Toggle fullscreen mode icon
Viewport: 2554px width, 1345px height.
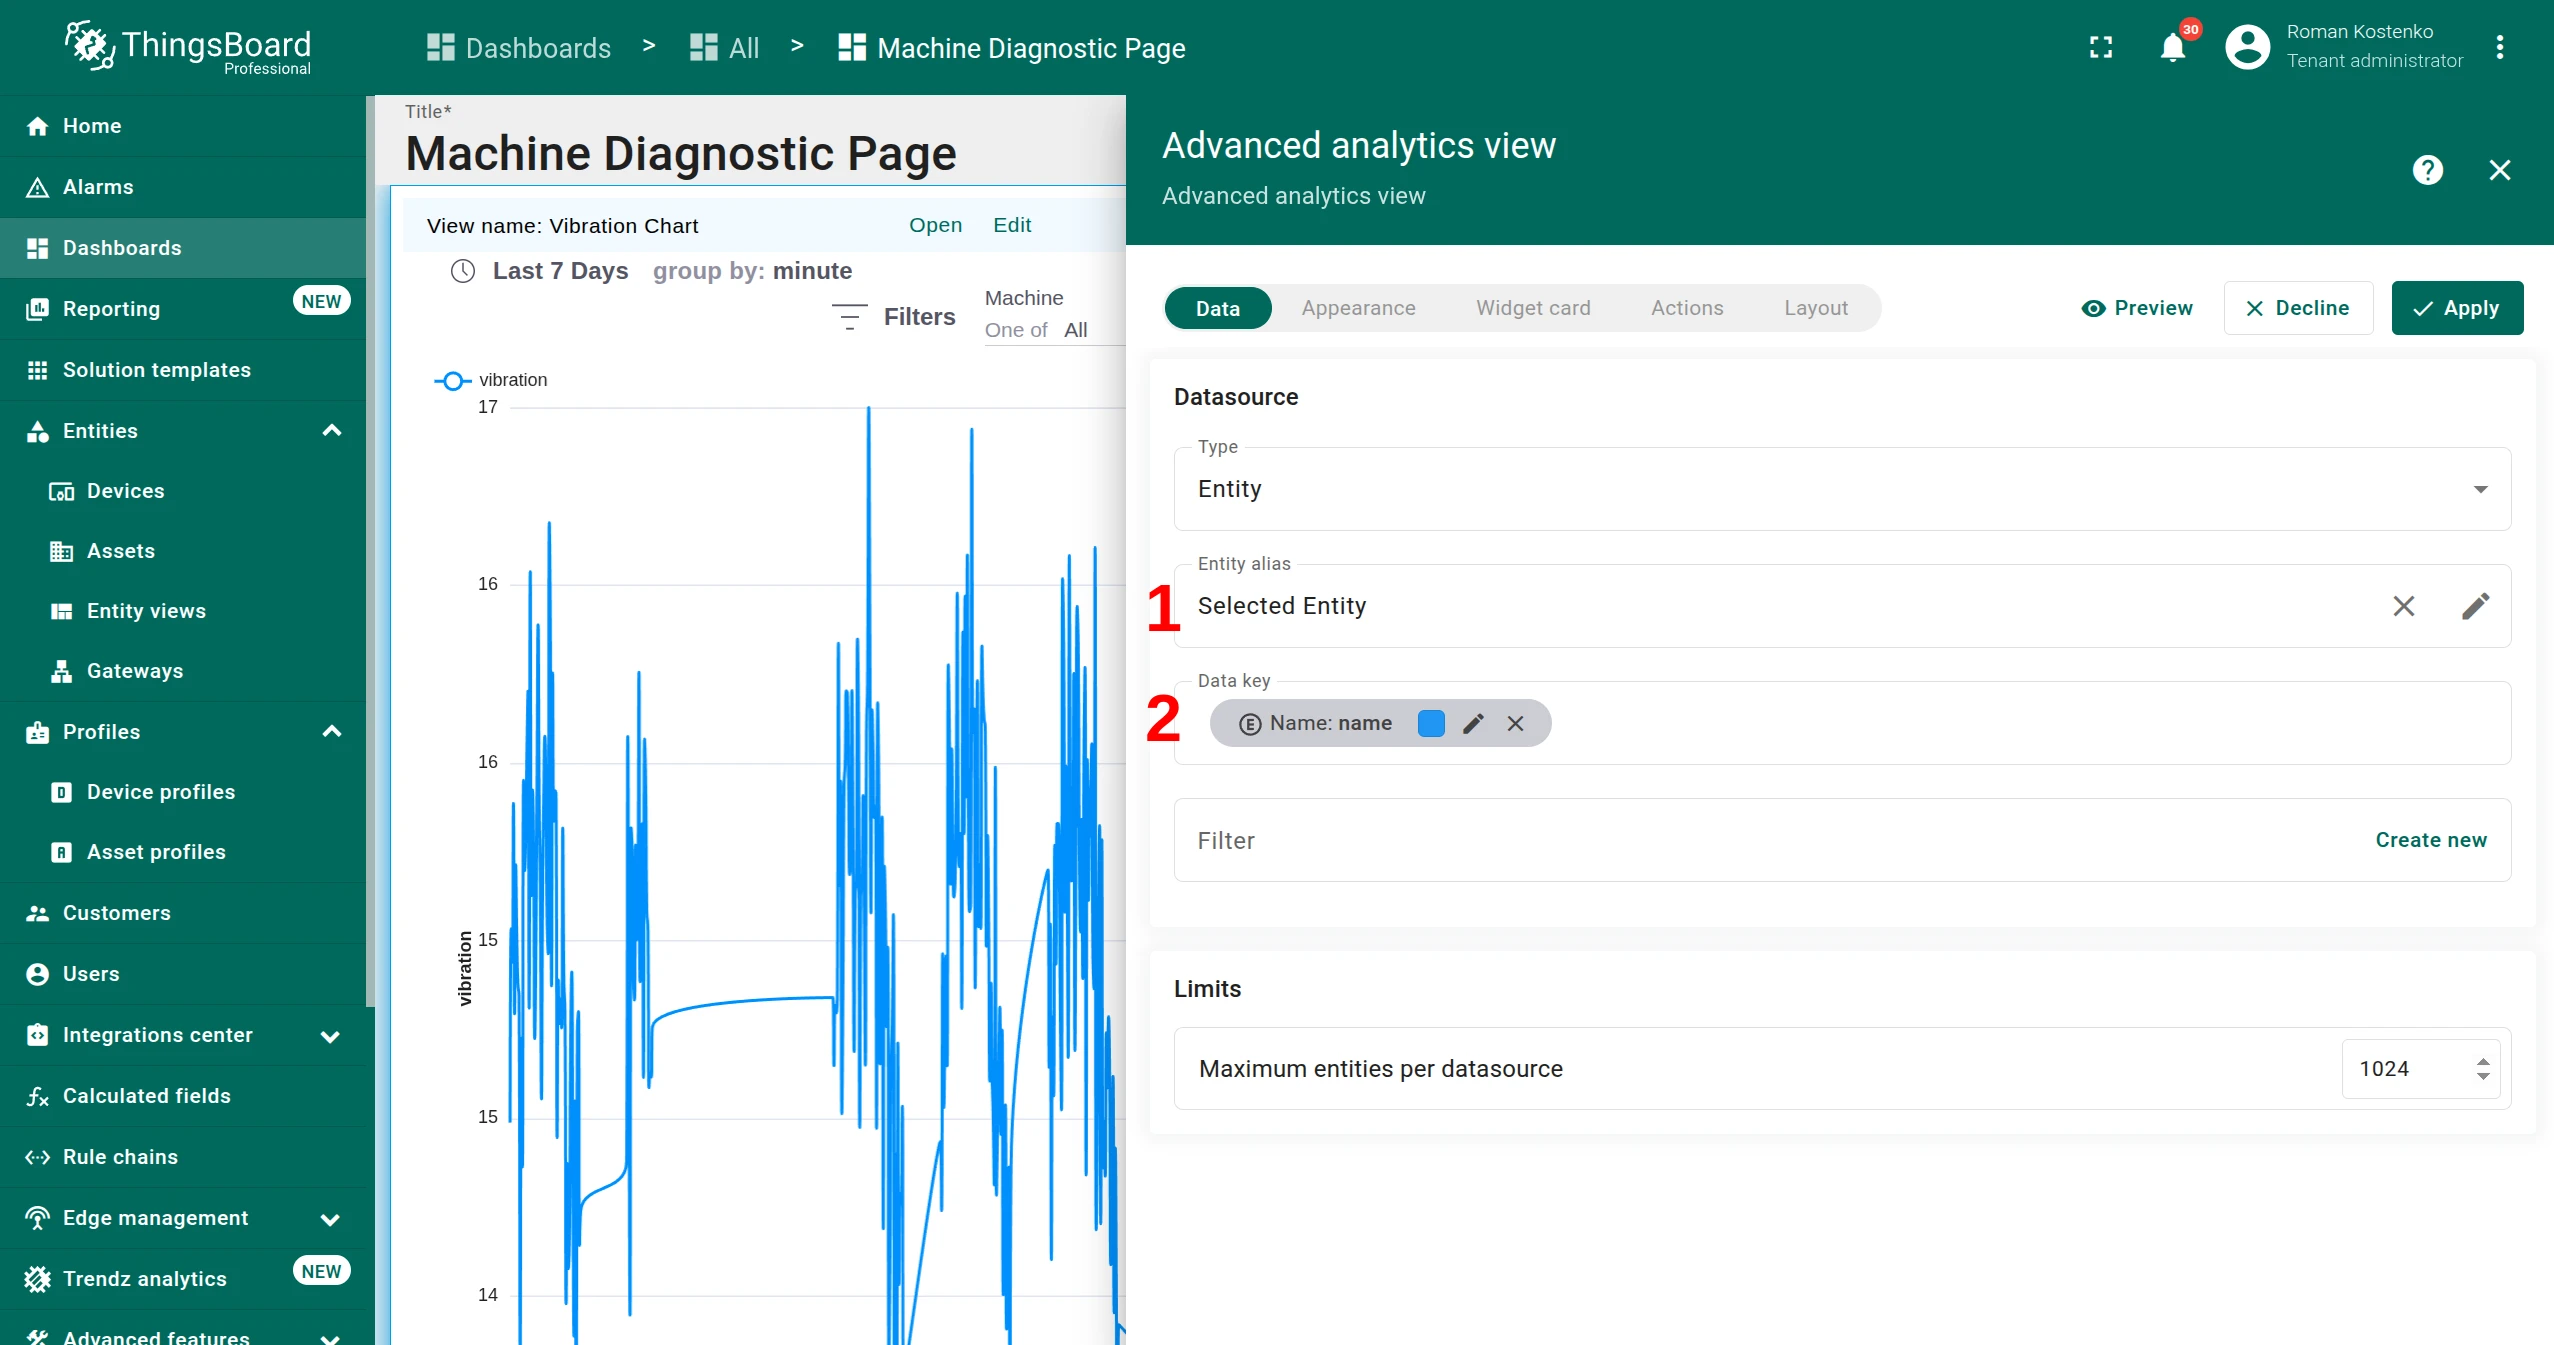(2101, 47)
